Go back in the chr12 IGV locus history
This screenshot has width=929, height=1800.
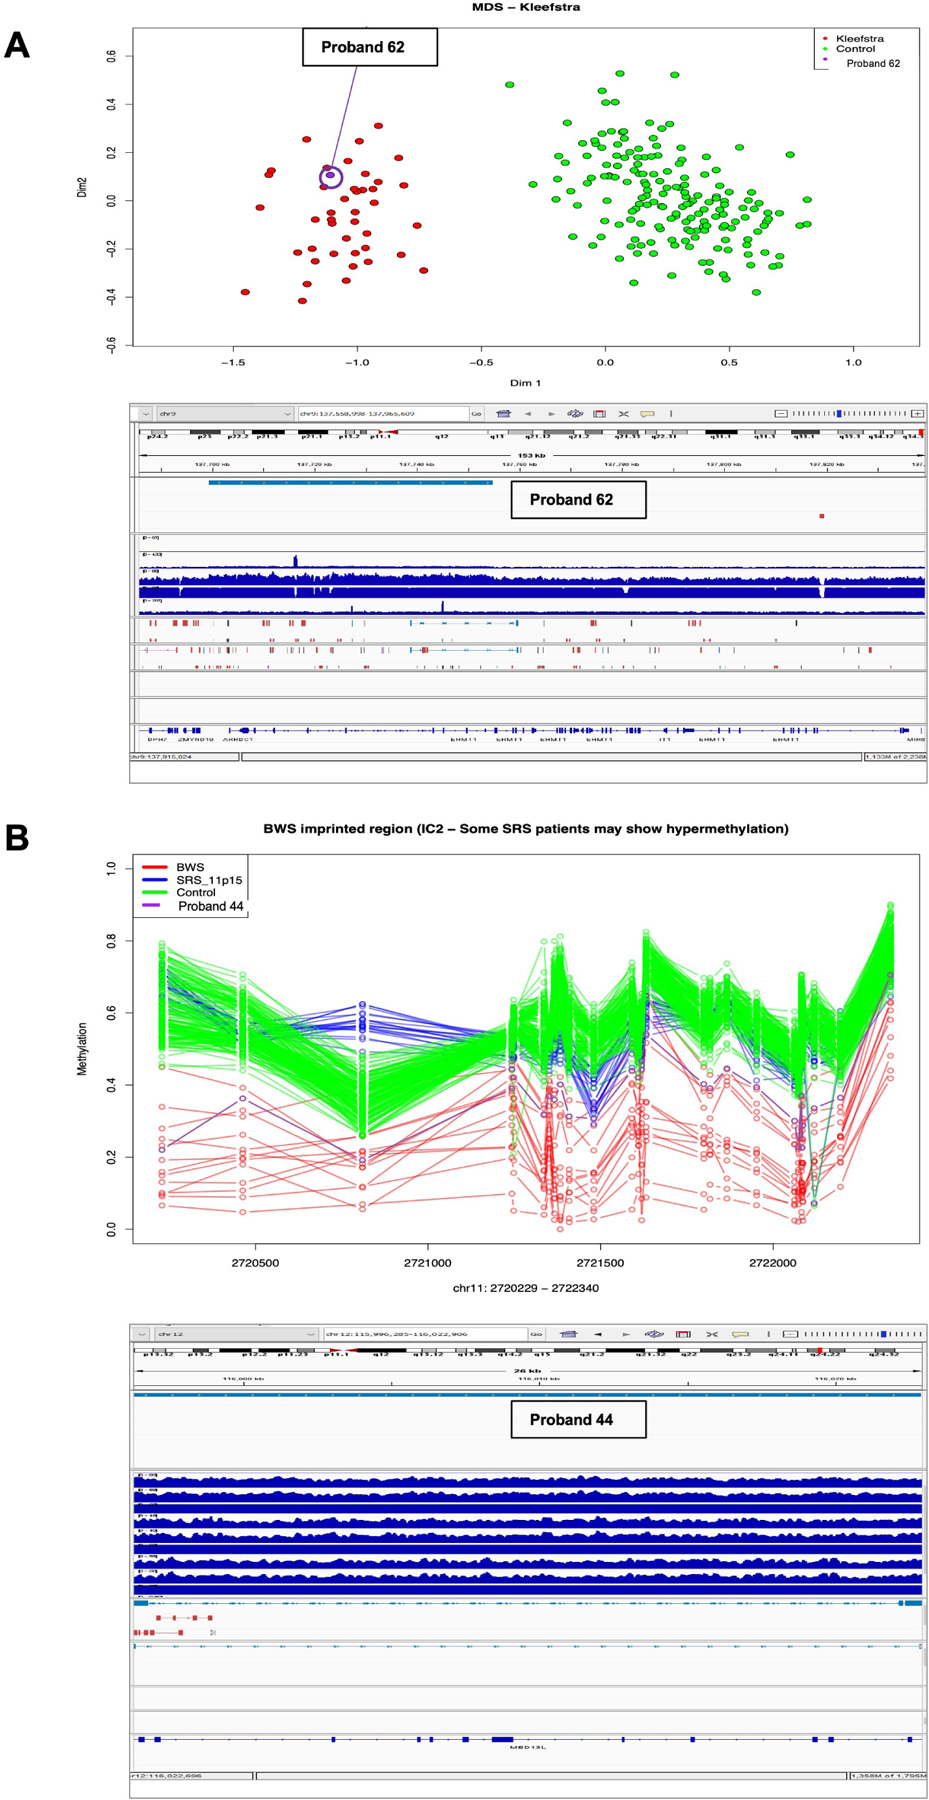598,1334
